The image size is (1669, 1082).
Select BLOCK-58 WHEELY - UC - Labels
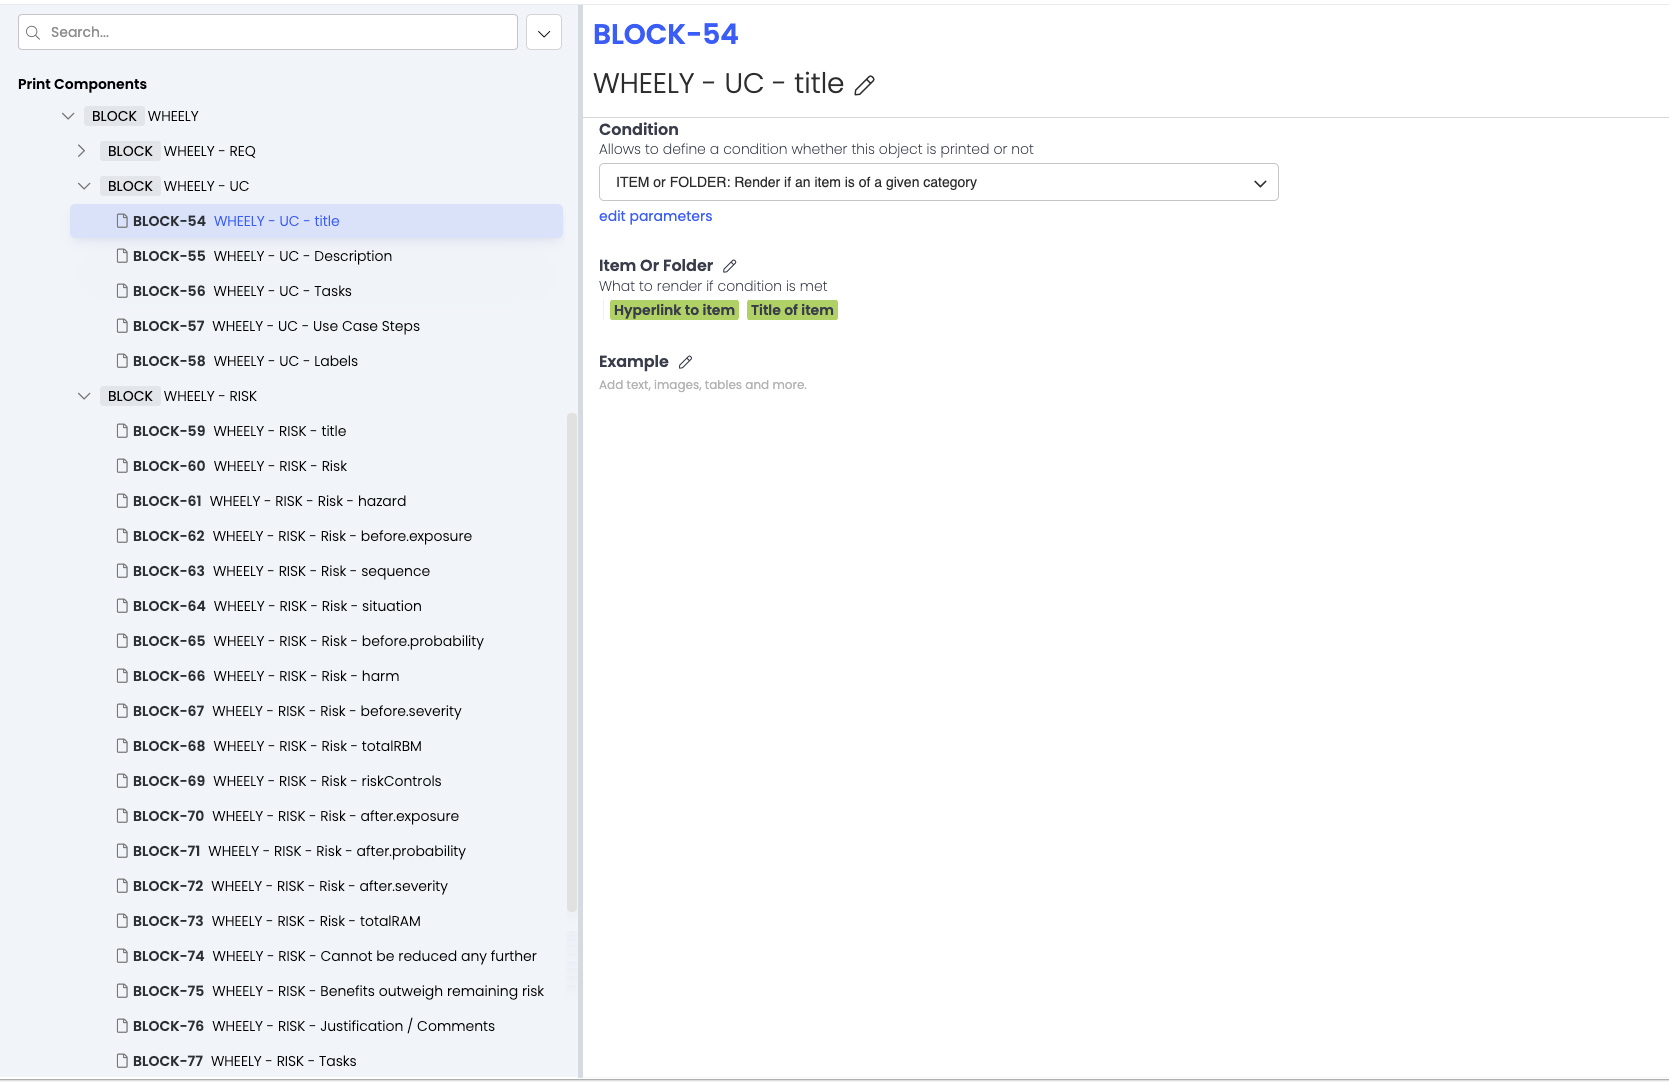[317, 361]
